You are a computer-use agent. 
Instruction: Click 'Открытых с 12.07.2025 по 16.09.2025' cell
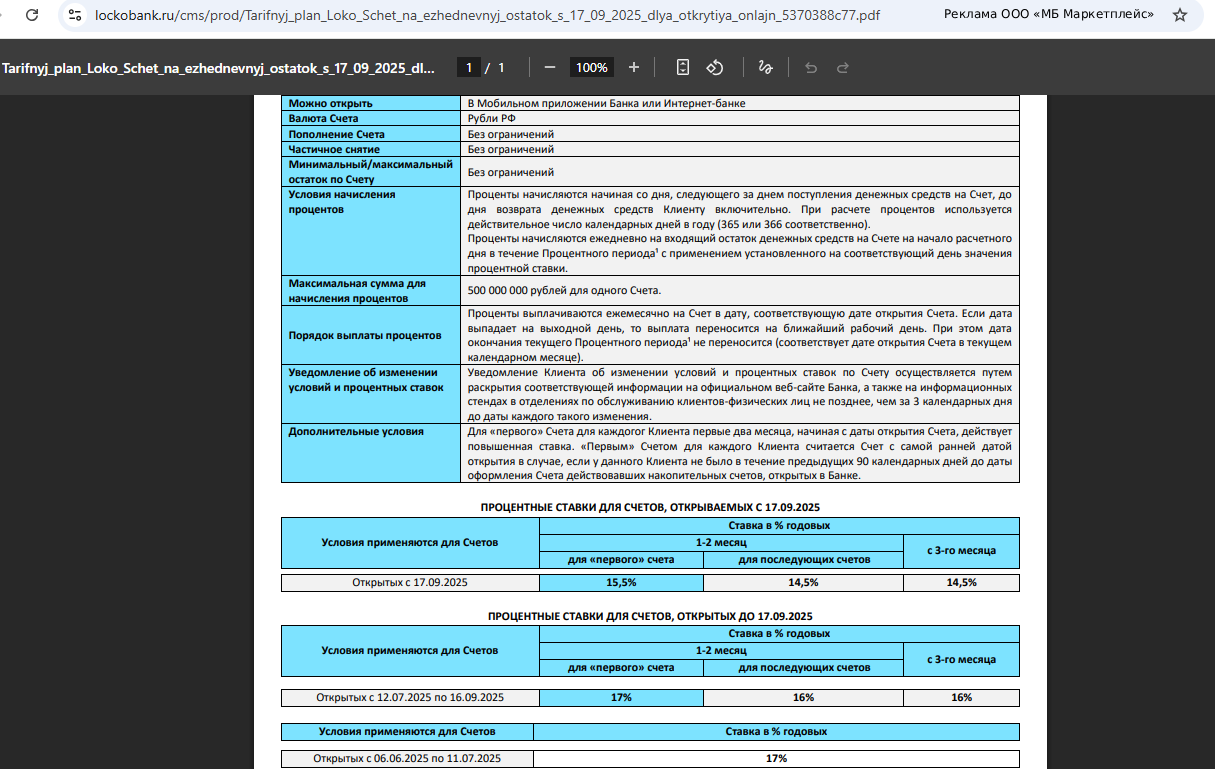point(410,697)
